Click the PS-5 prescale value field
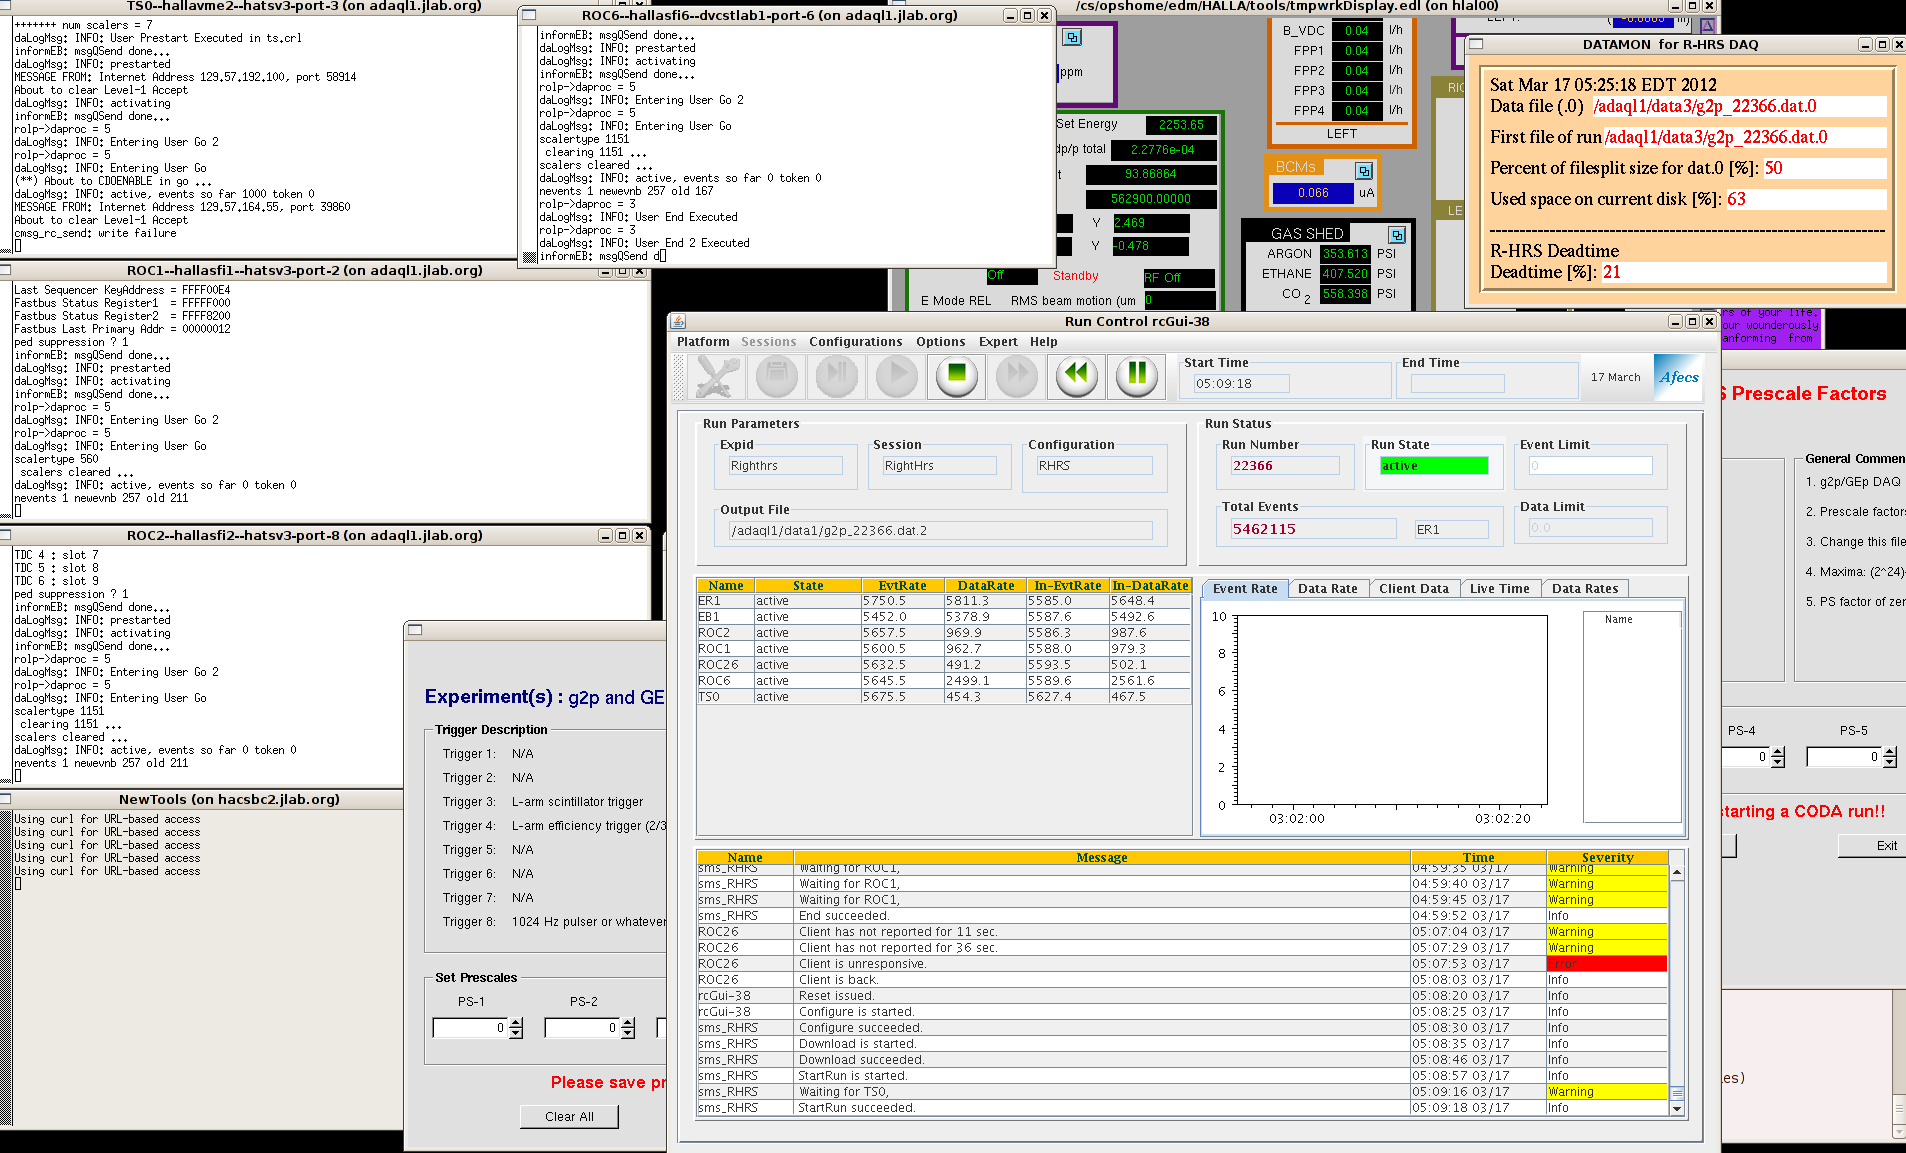 coord(1844,757)
